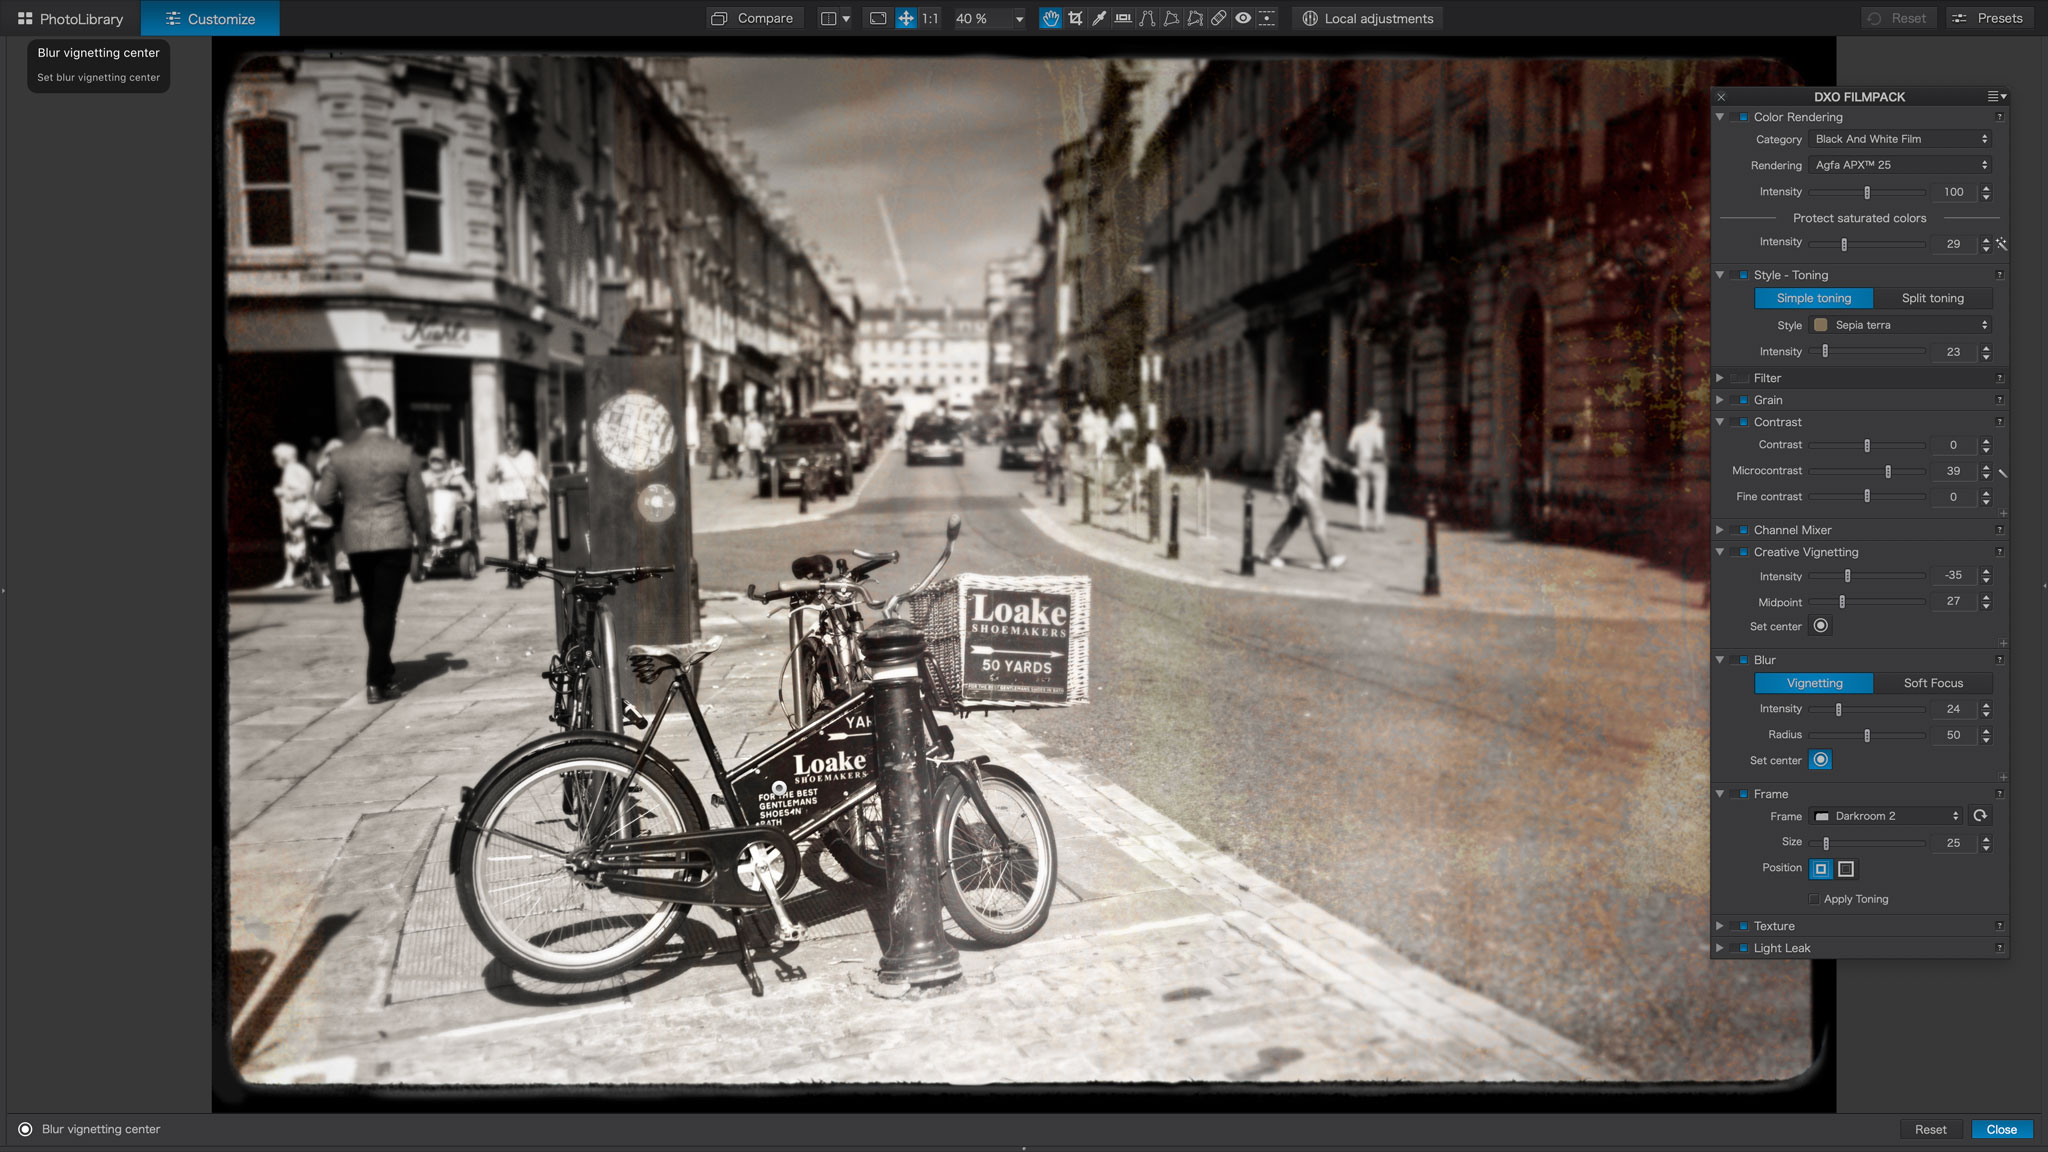Open the force rectangle perspective tool
Image resolution: width=2048 pixels, height=1152 pixels.
[1171, 18]
